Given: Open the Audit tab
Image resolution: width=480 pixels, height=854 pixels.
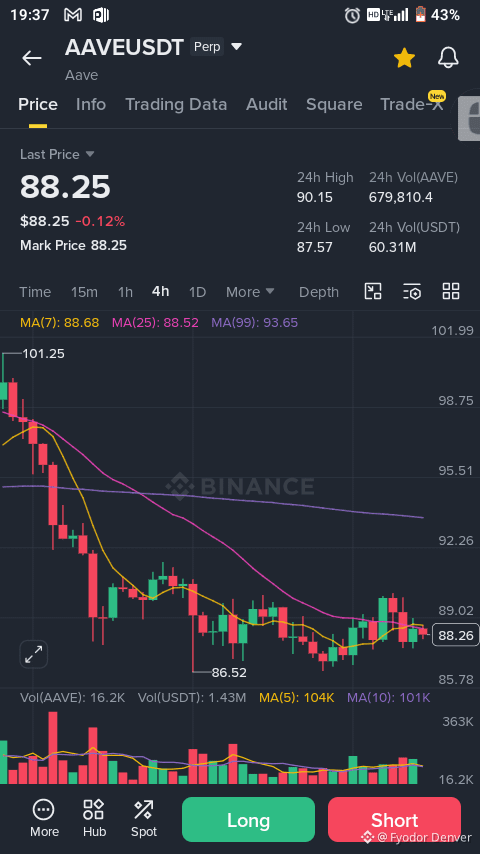Looking at the screenshot, I should point(266,105).
